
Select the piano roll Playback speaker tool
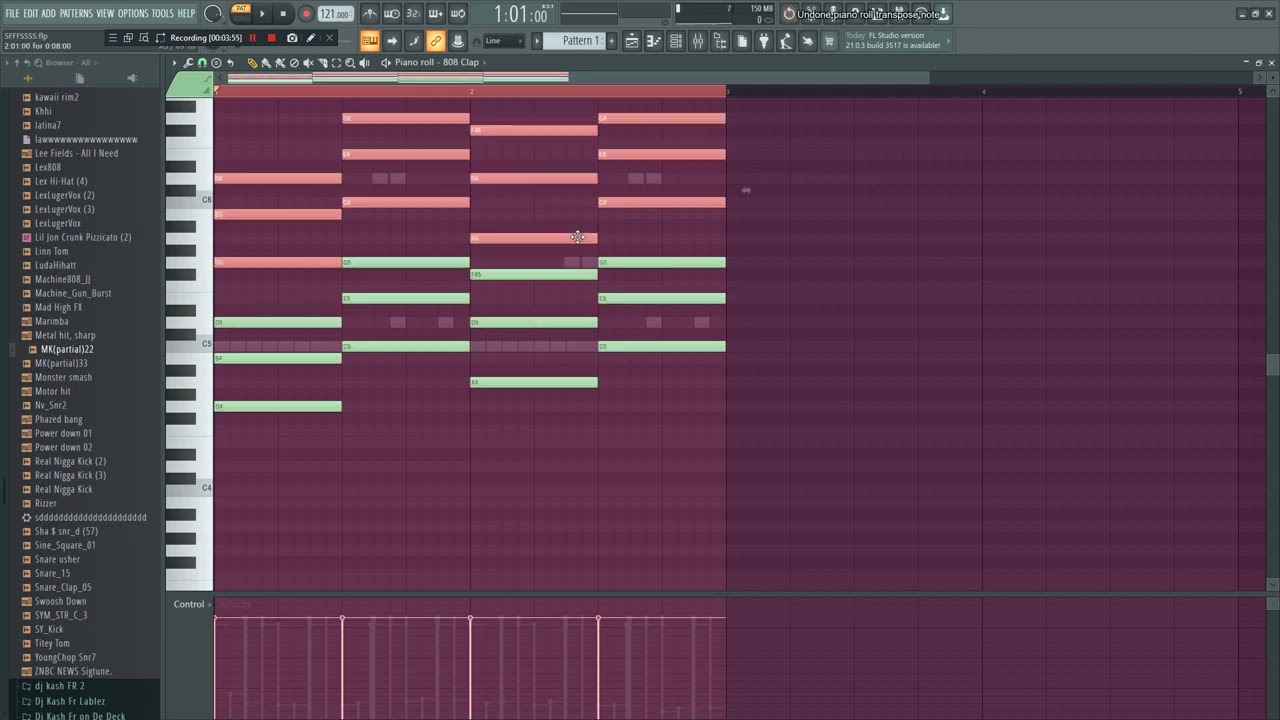364,63
